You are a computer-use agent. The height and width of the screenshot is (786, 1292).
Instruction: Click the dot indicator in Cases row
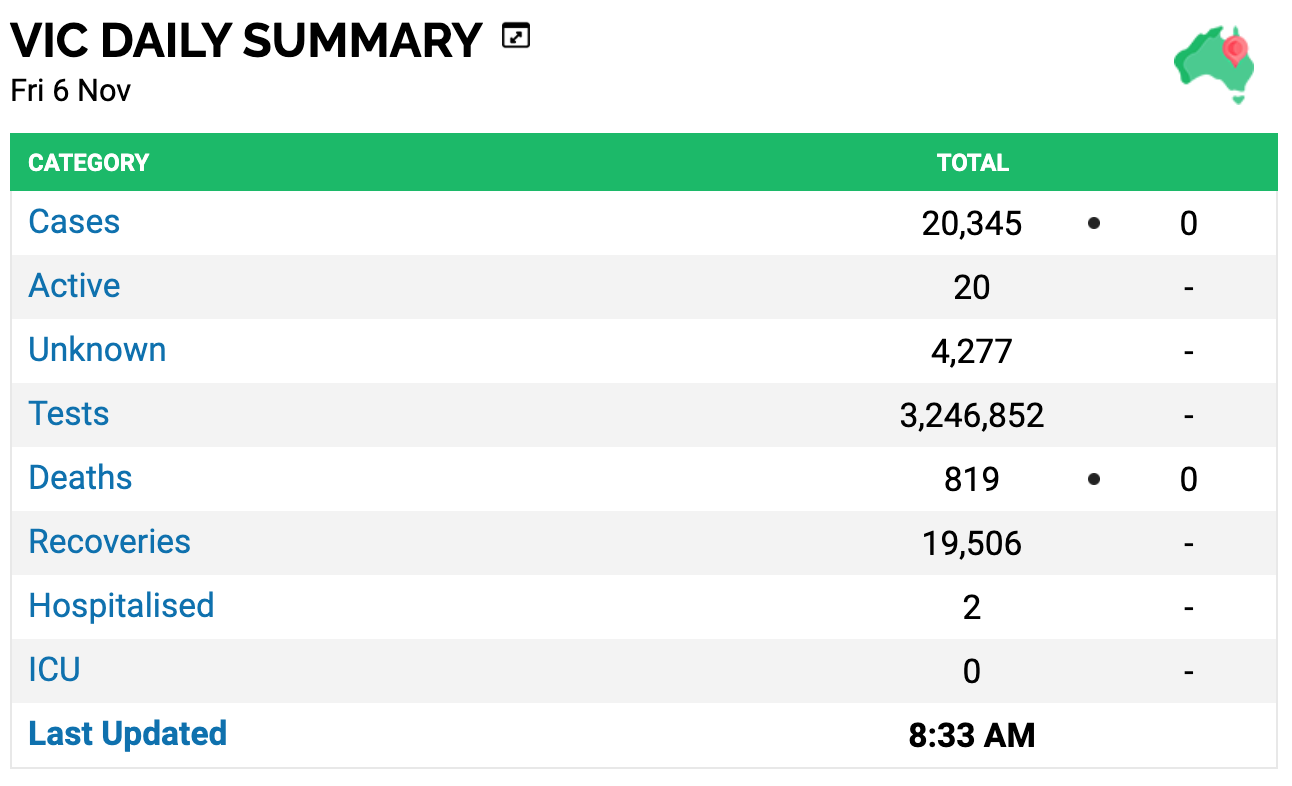(x=1094, y=223)
